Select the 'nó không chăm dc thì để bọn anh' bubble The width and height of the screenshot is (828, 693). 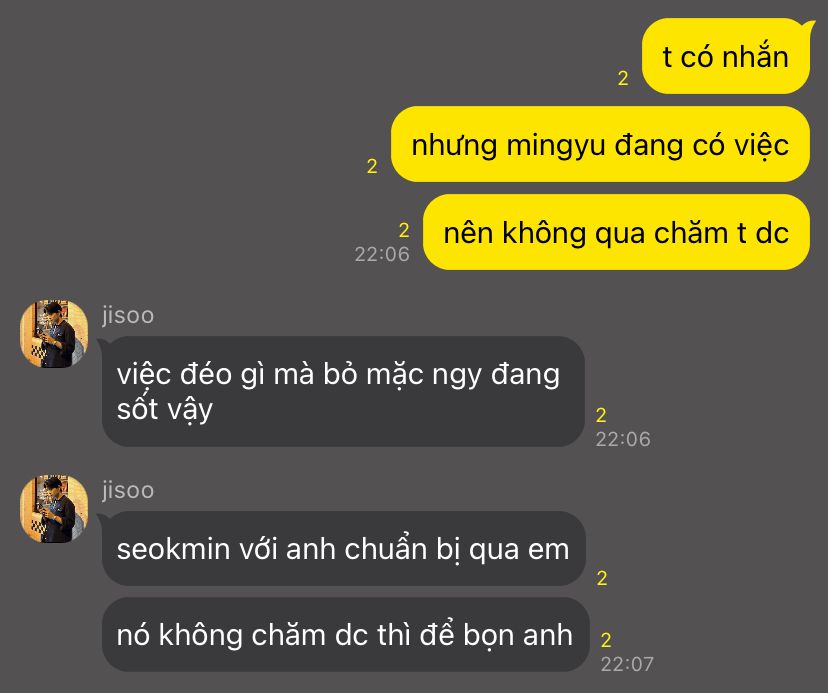(x=345, y=634)
